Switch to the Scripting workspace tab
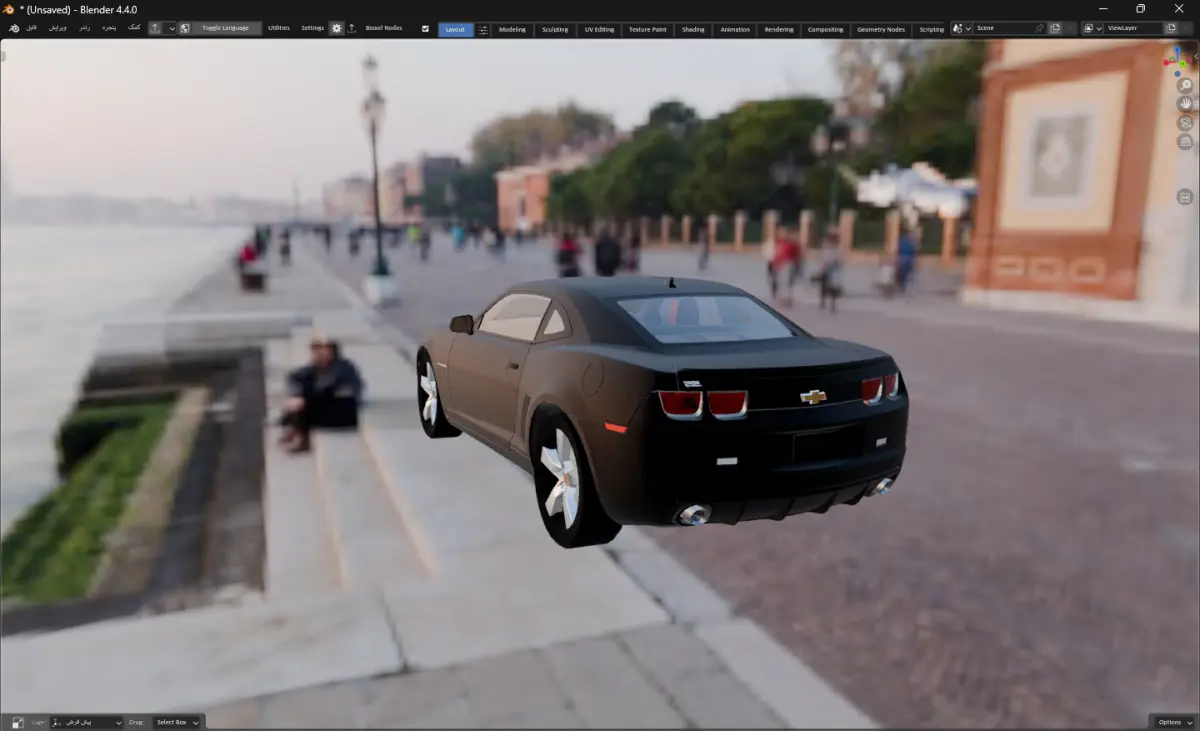 click(x=931, y=30)
